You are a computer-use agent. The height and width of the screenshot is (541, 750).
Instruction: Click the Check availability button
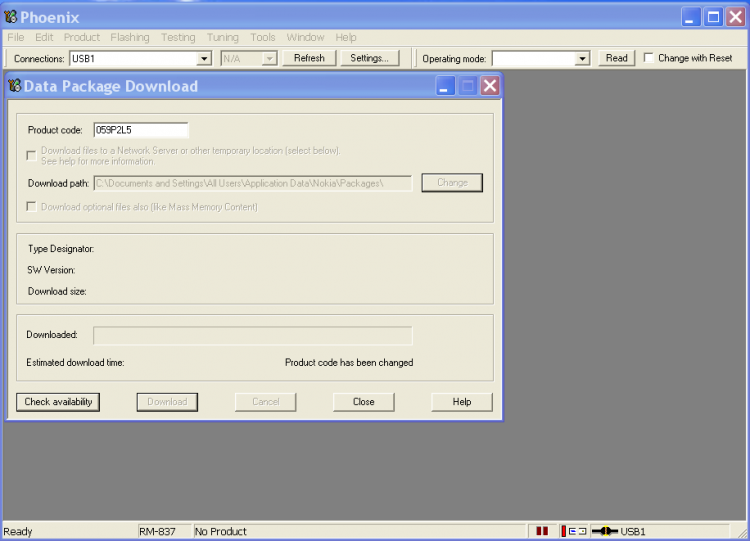click(x=58, y=402)
